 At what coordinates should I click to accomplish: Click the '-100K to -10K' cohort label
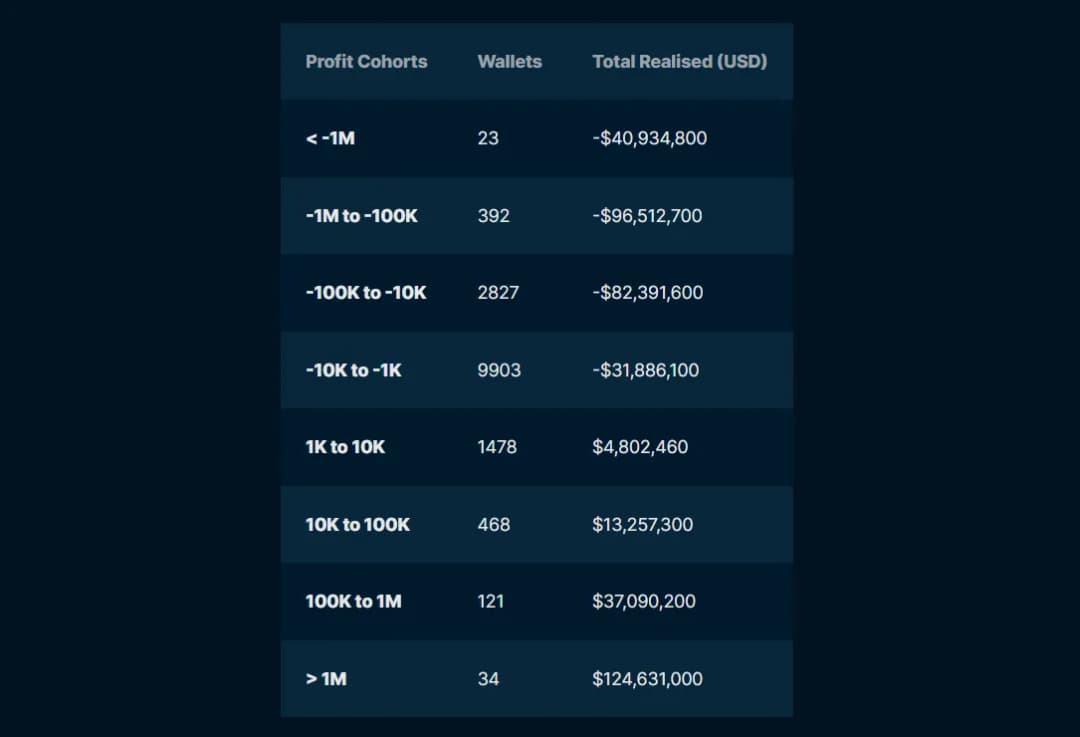coord(366,292)
